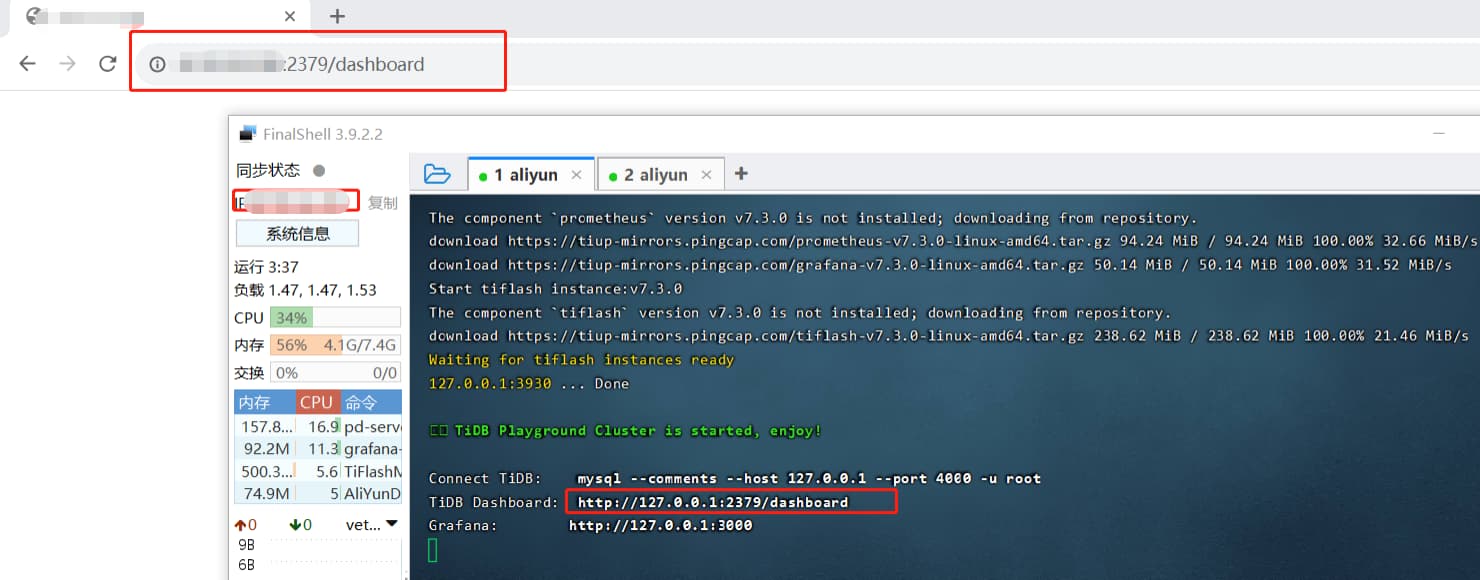1480x580 pixels.
Task: Close the current browser tab
Action: click(290, 16)
